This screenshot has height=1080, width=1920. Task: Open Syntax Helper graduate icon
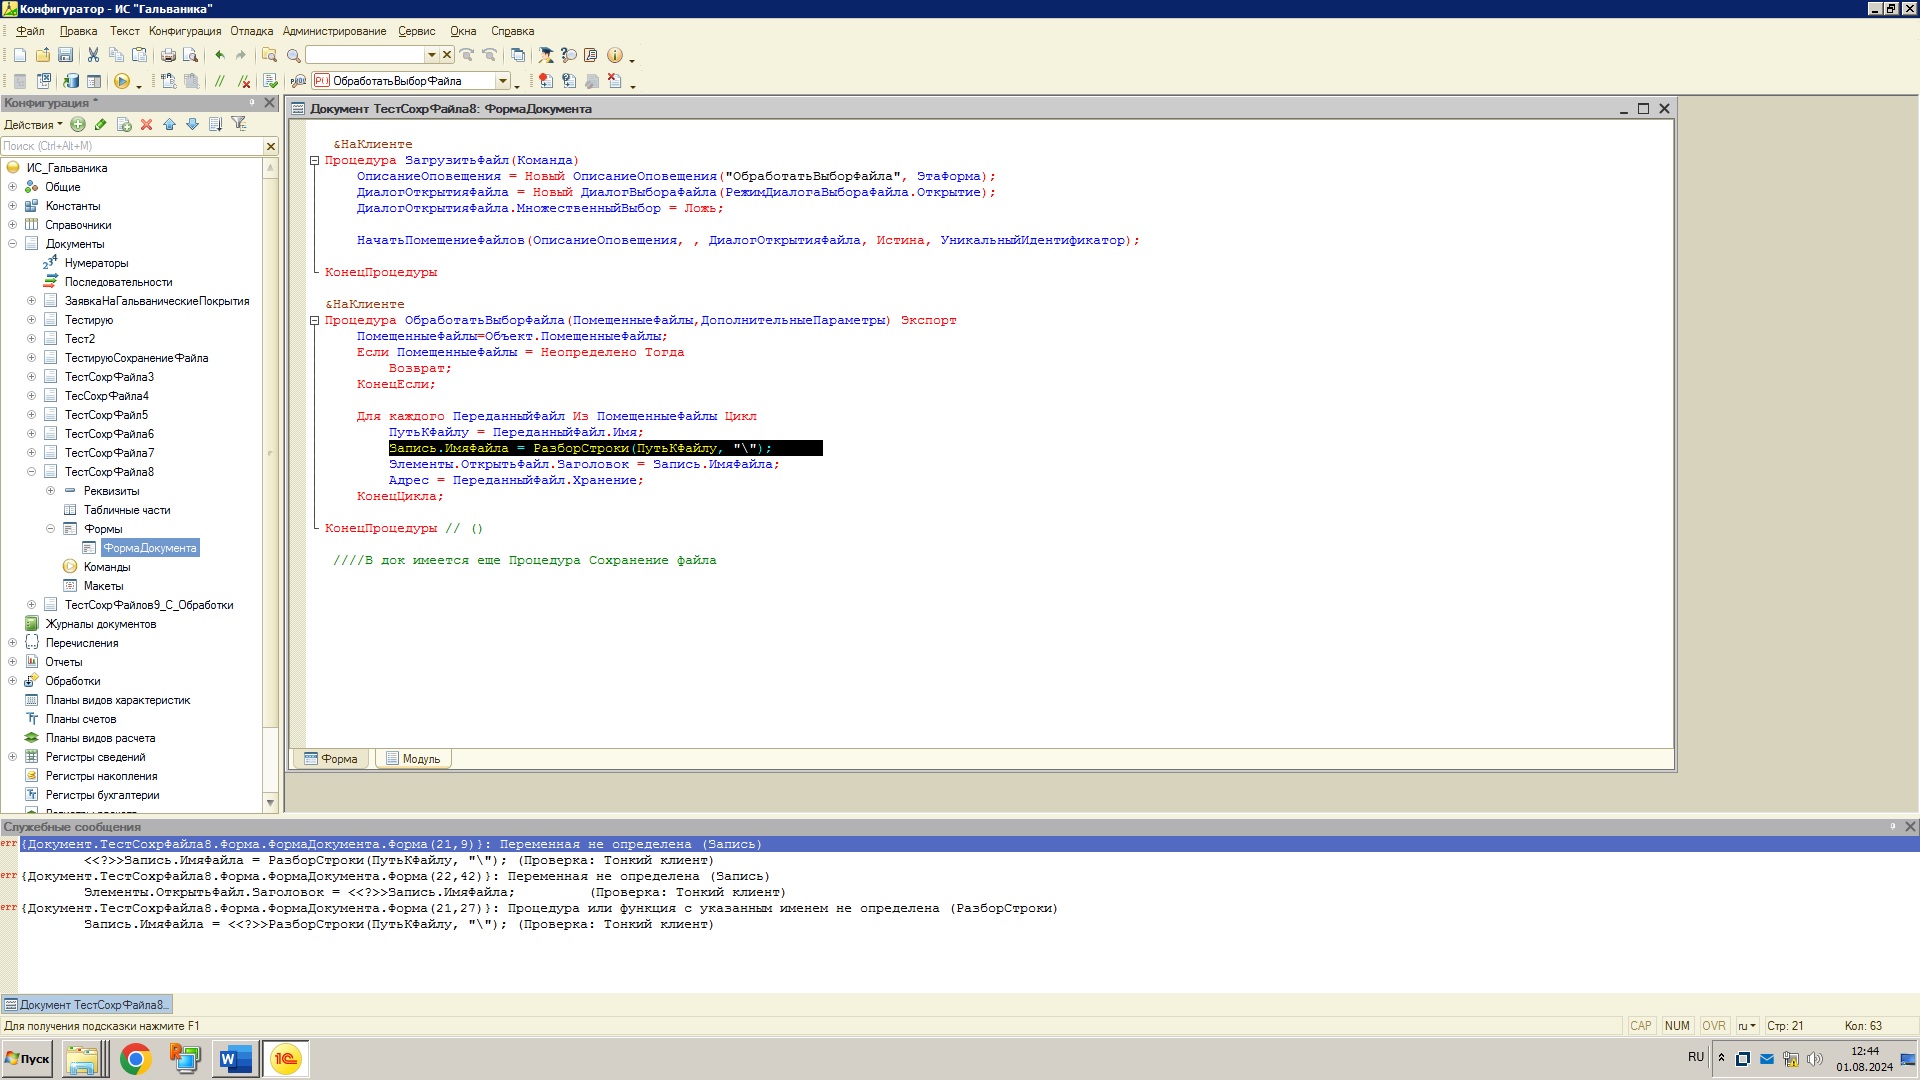[546, 56]
